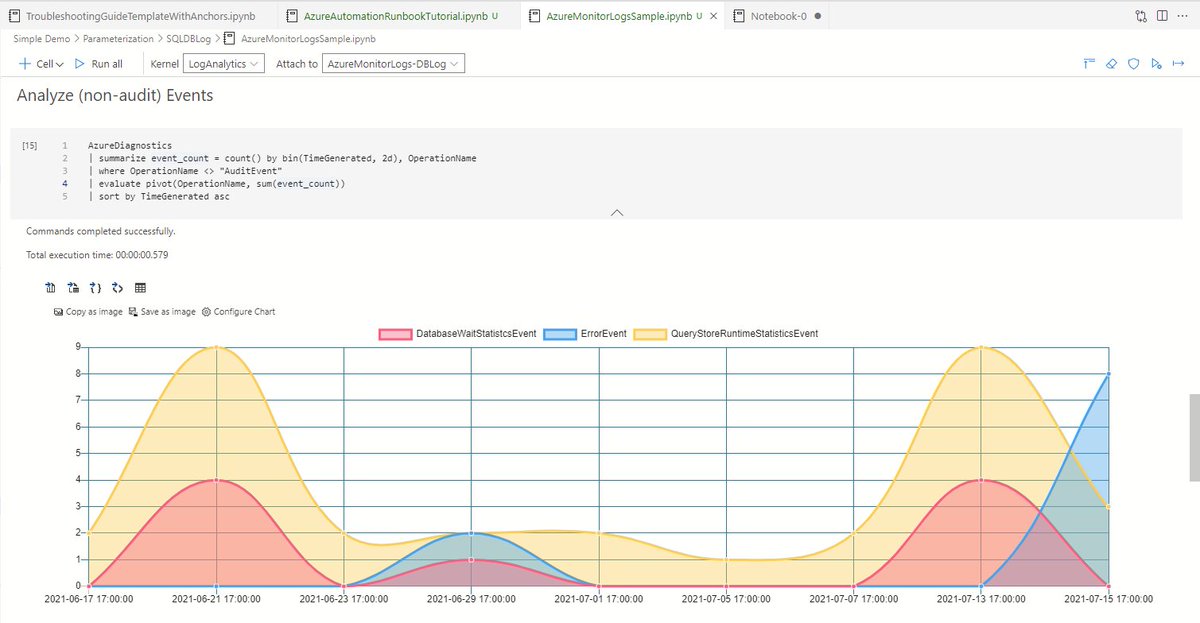The width and height of the screenshot is (1200, 623).
Task: Open the editor More Actions menu
Action: 1182,16
